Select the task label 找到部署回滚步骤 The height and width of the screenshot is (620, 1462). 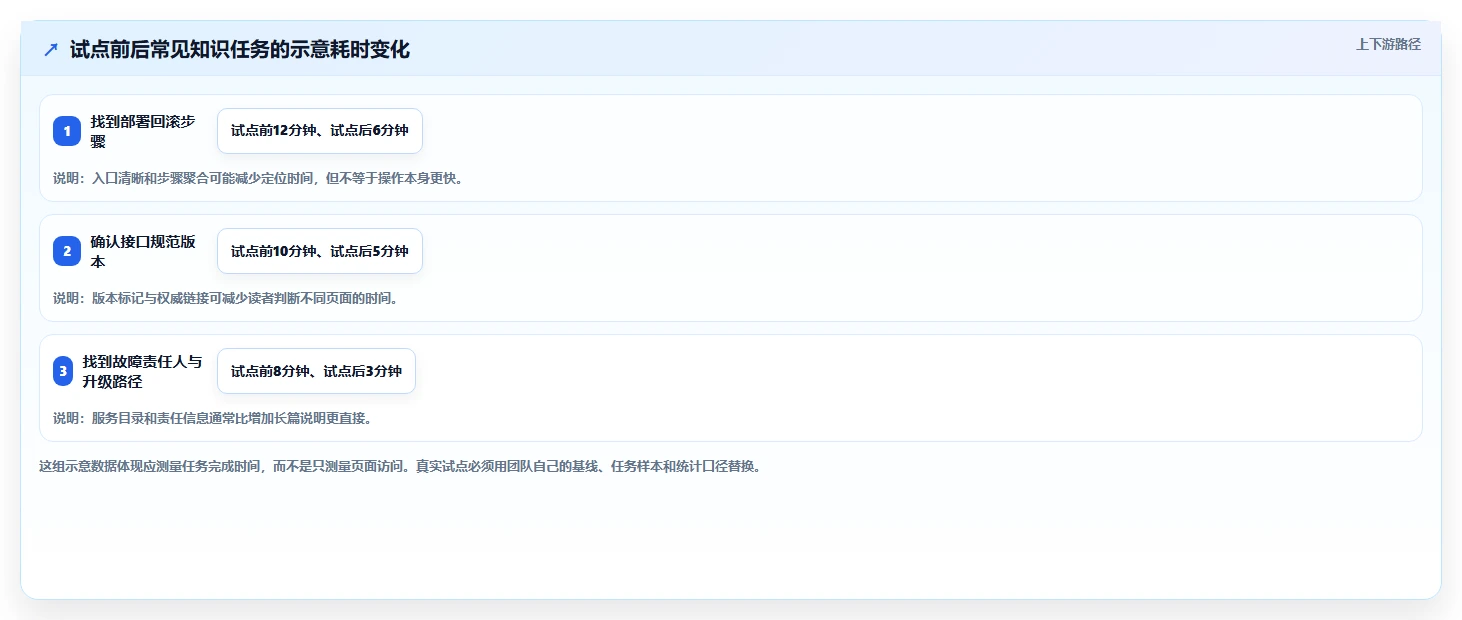[x=143, y=131]
